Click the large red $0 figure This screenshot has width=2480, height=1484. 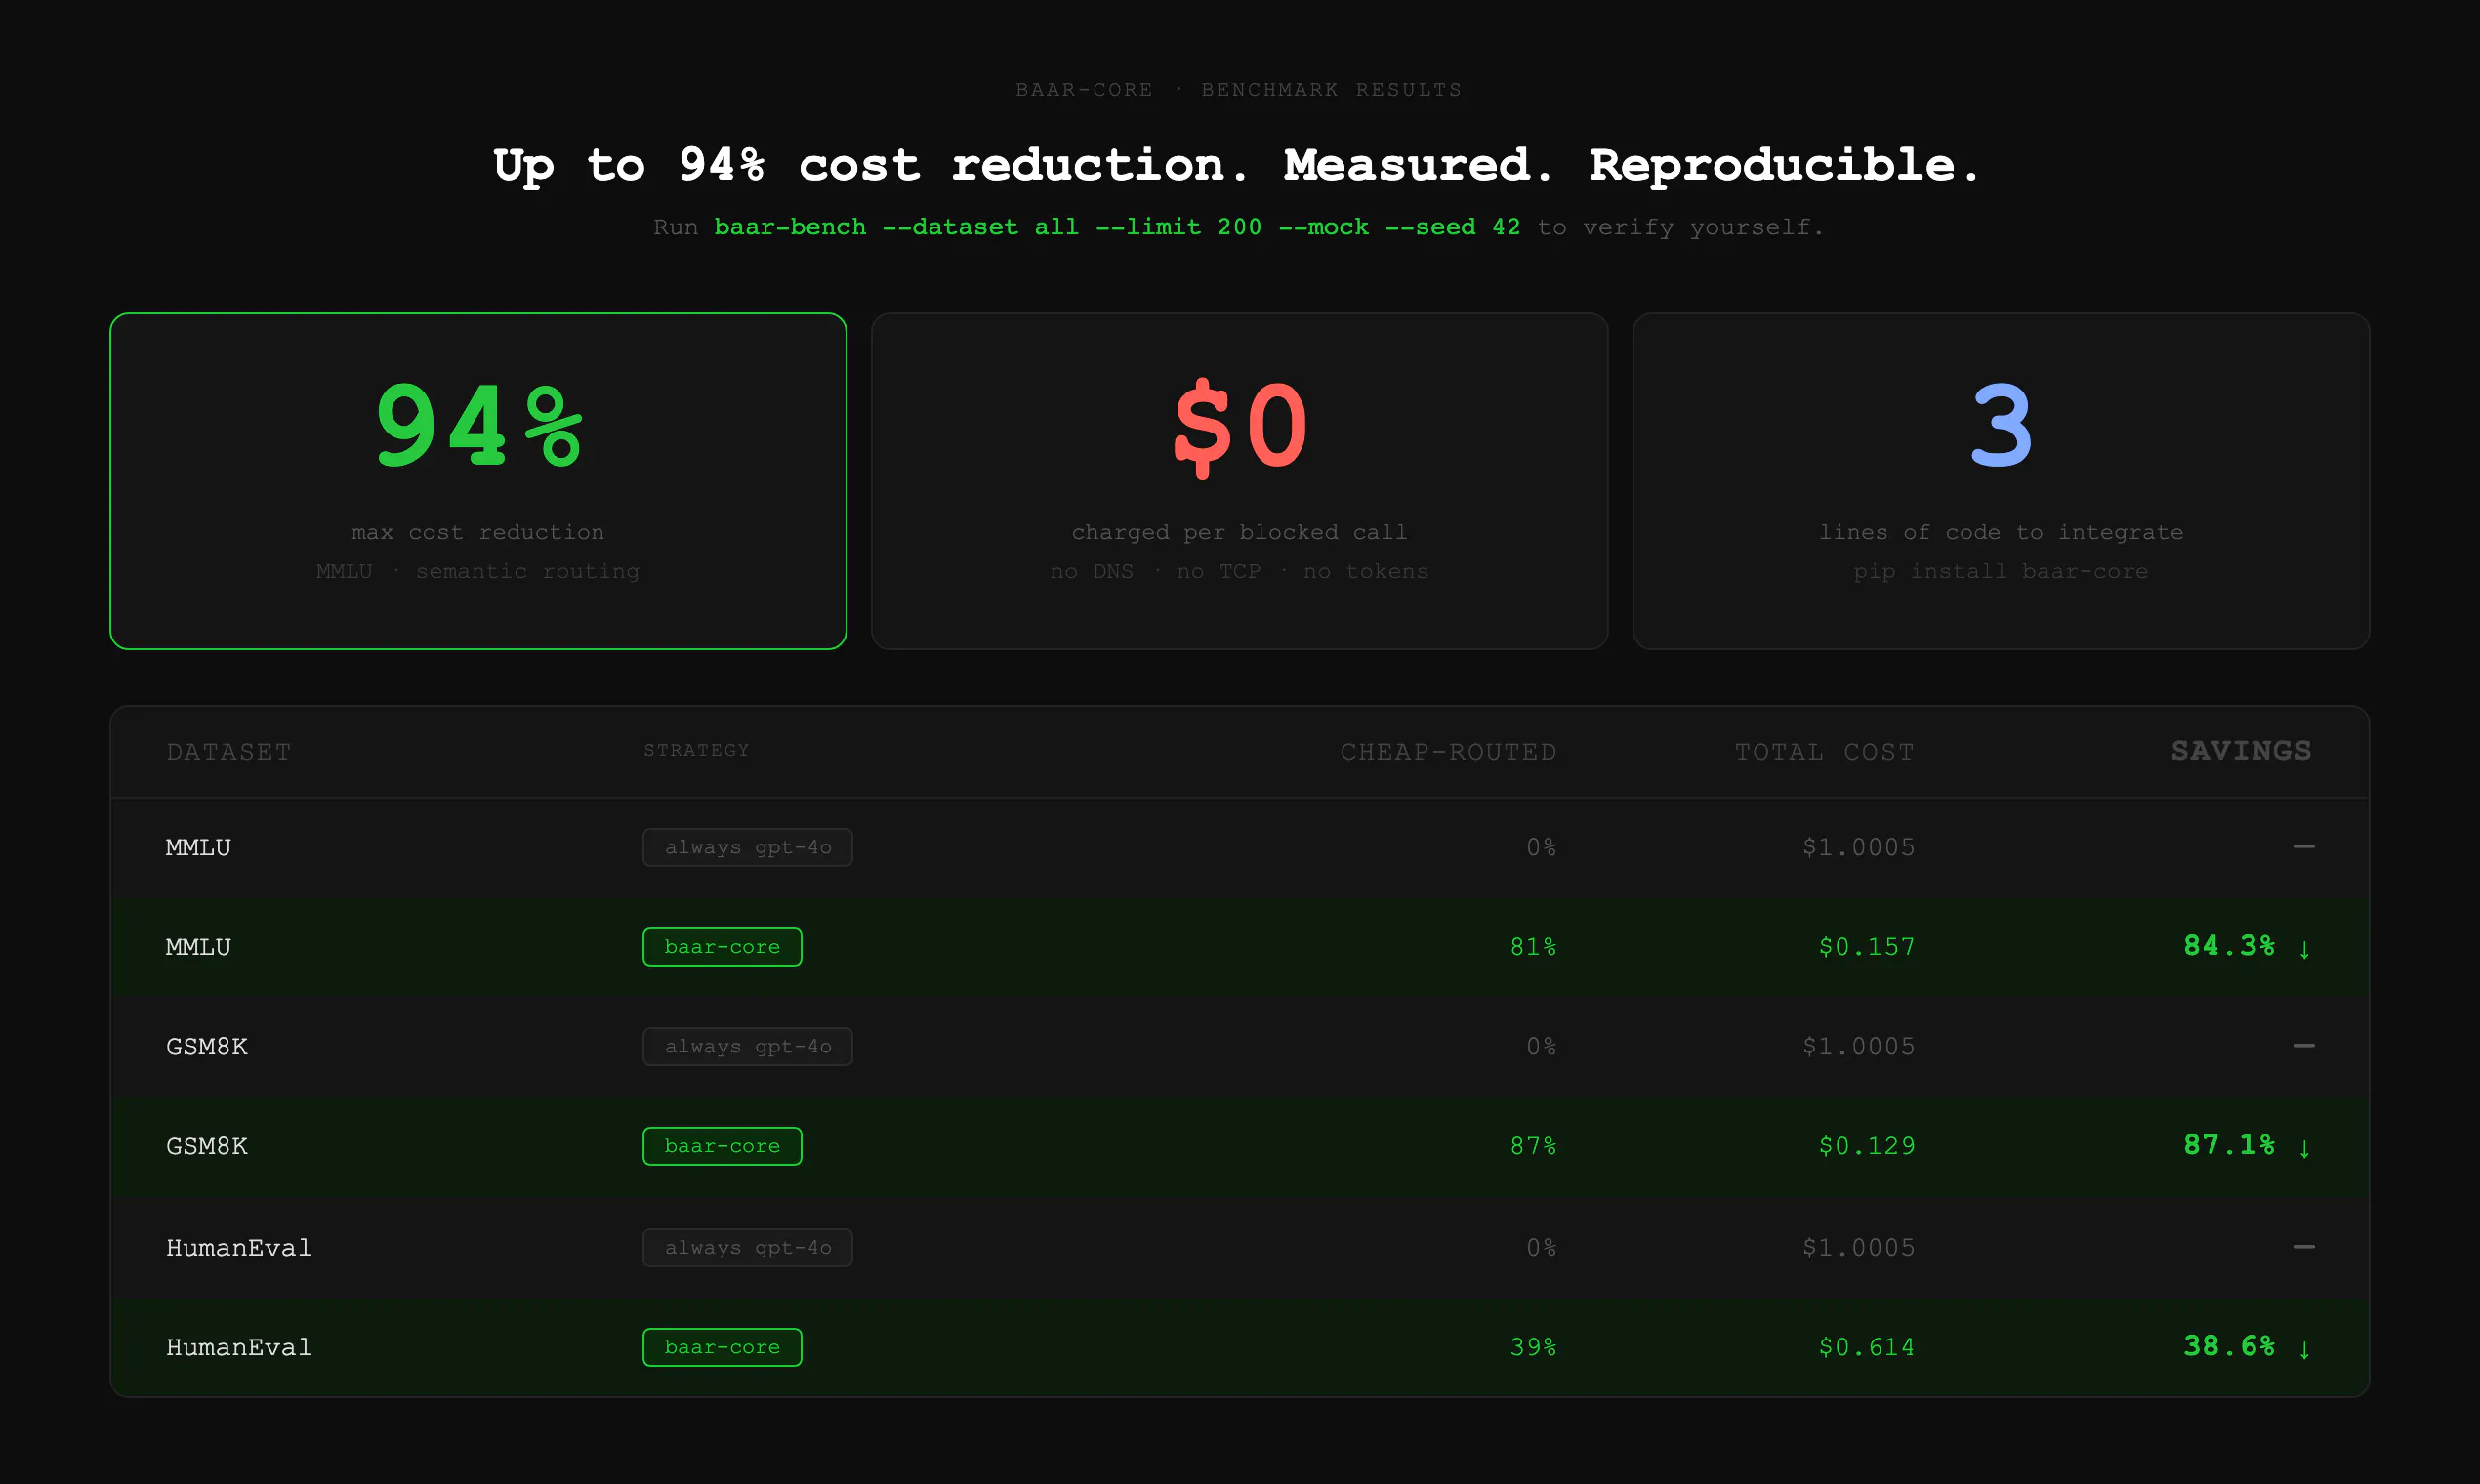(x=1240, y=428)
